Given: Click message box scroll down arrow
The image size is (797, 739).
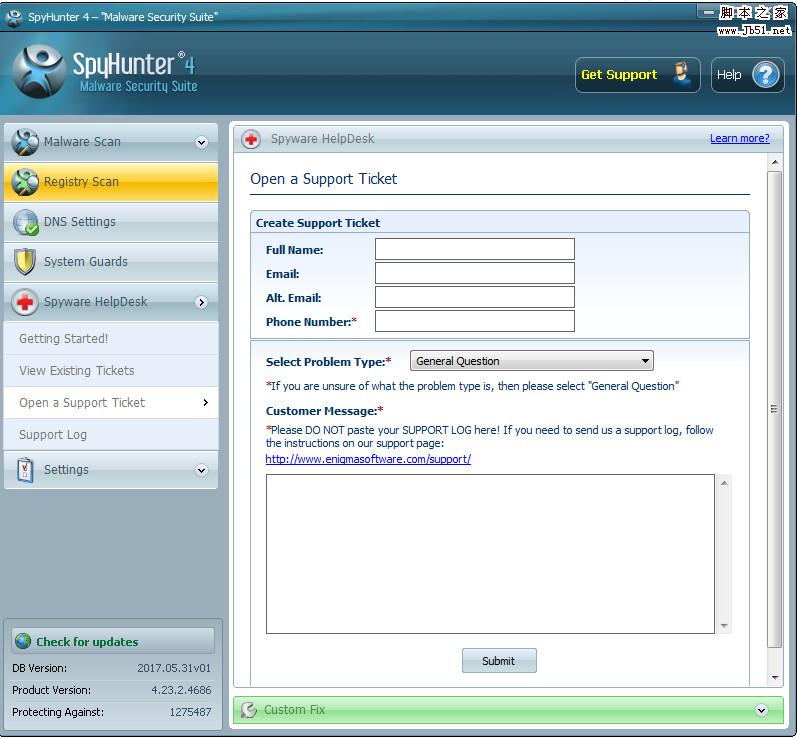Looking at the screenshot, I should [x=724, y=626].
